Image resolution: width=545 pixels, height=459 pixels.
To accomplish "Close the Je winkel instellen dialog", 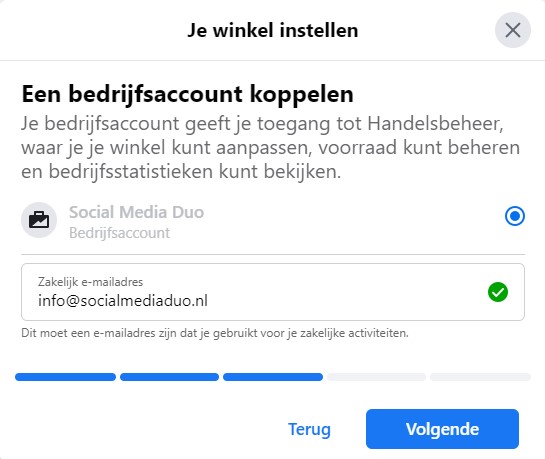I will (513, 30).
